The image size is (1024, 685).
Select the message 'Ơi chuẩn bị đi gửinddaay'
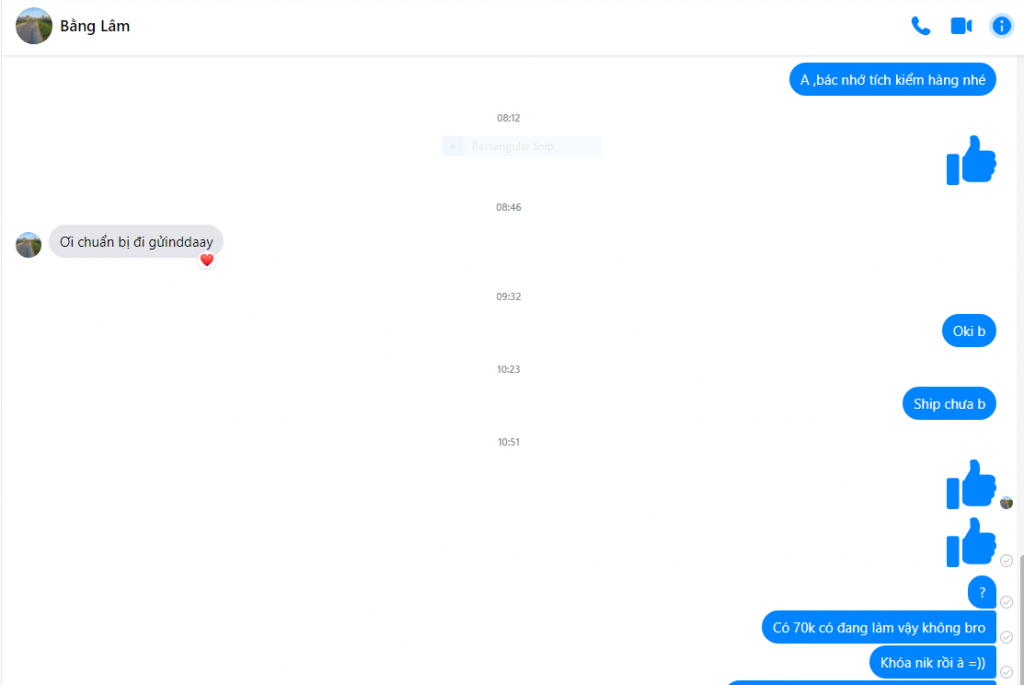click(x=136, y=242)
